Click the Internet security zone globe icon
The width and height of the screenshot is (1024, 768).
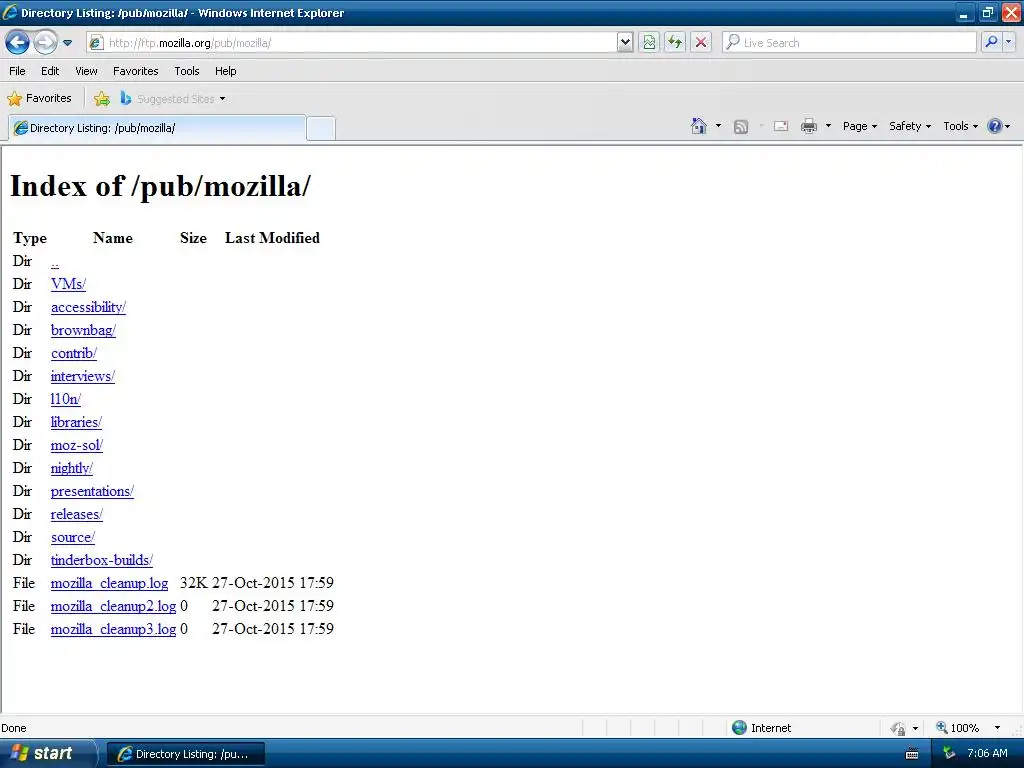click(739, 728)
